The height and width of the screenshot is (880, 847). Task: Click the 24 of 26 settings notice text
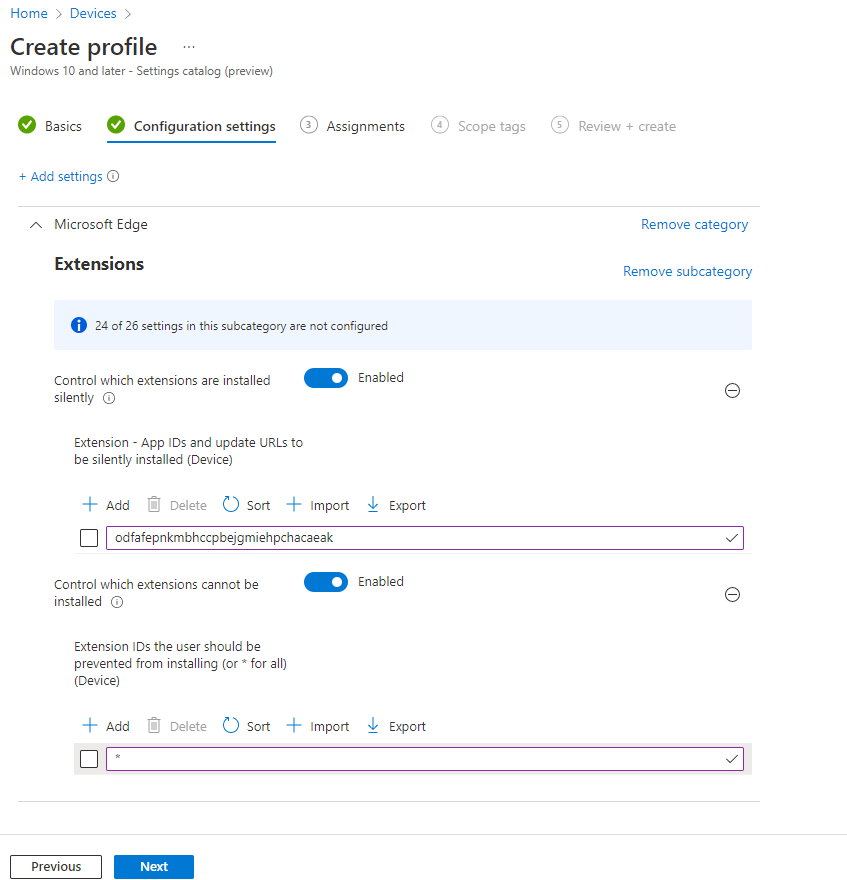[x=241, y=326]
